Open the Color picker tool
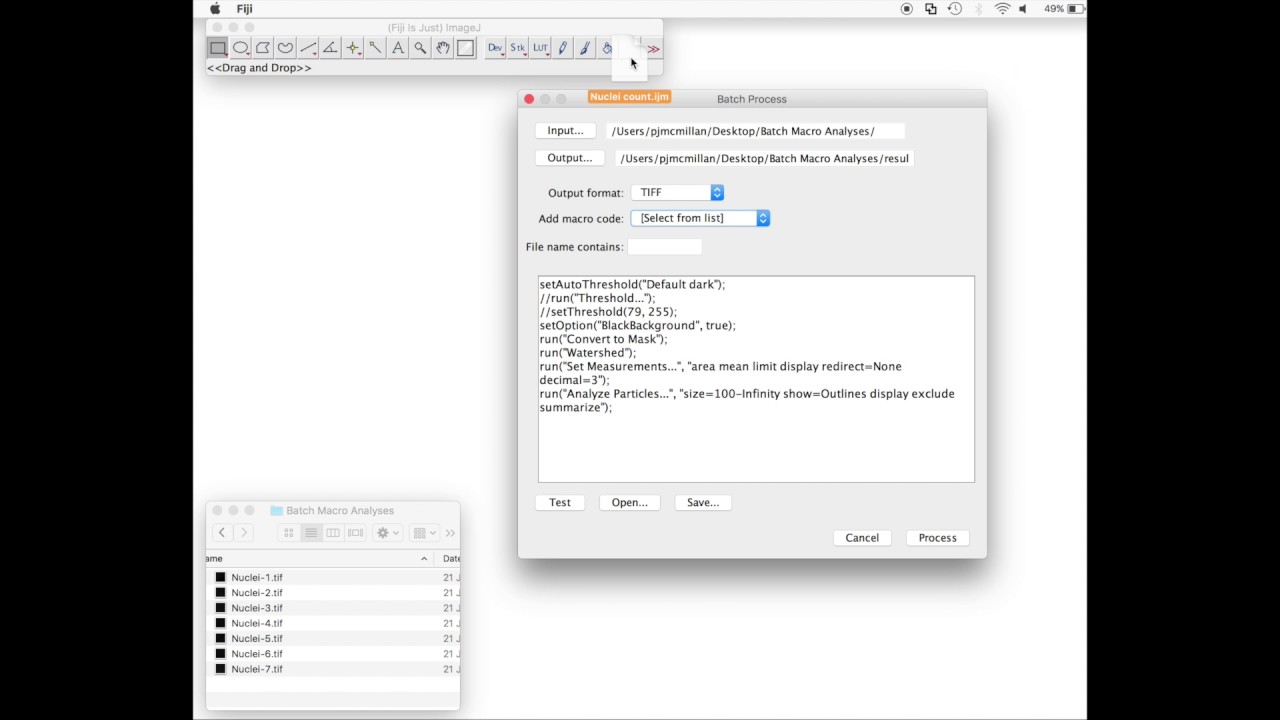The height and width of the screenshot is (720, 1280). pos(465,48)
